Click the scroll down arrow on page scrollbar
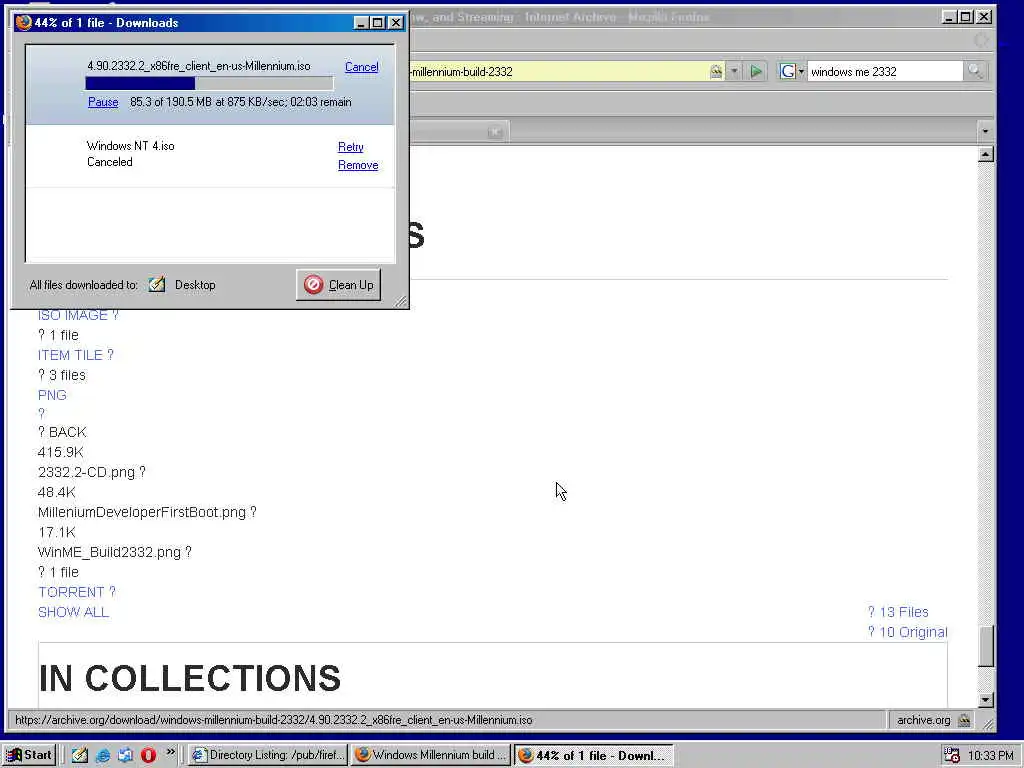This screenshot has height=768, width=1024. 986,699
